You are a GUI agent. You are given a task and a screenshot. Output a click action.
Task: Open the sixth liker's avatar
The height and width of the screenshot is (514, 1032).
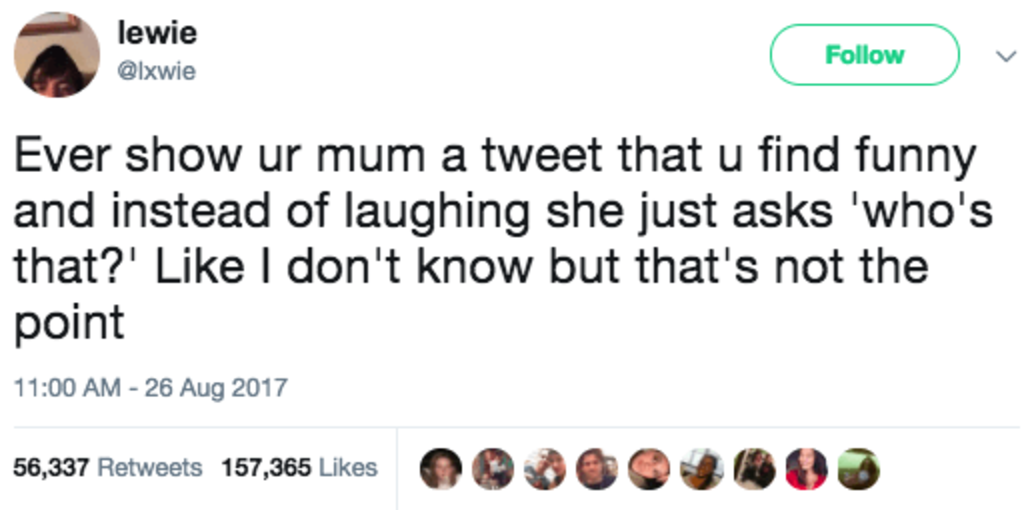click(x=702, y=468)
